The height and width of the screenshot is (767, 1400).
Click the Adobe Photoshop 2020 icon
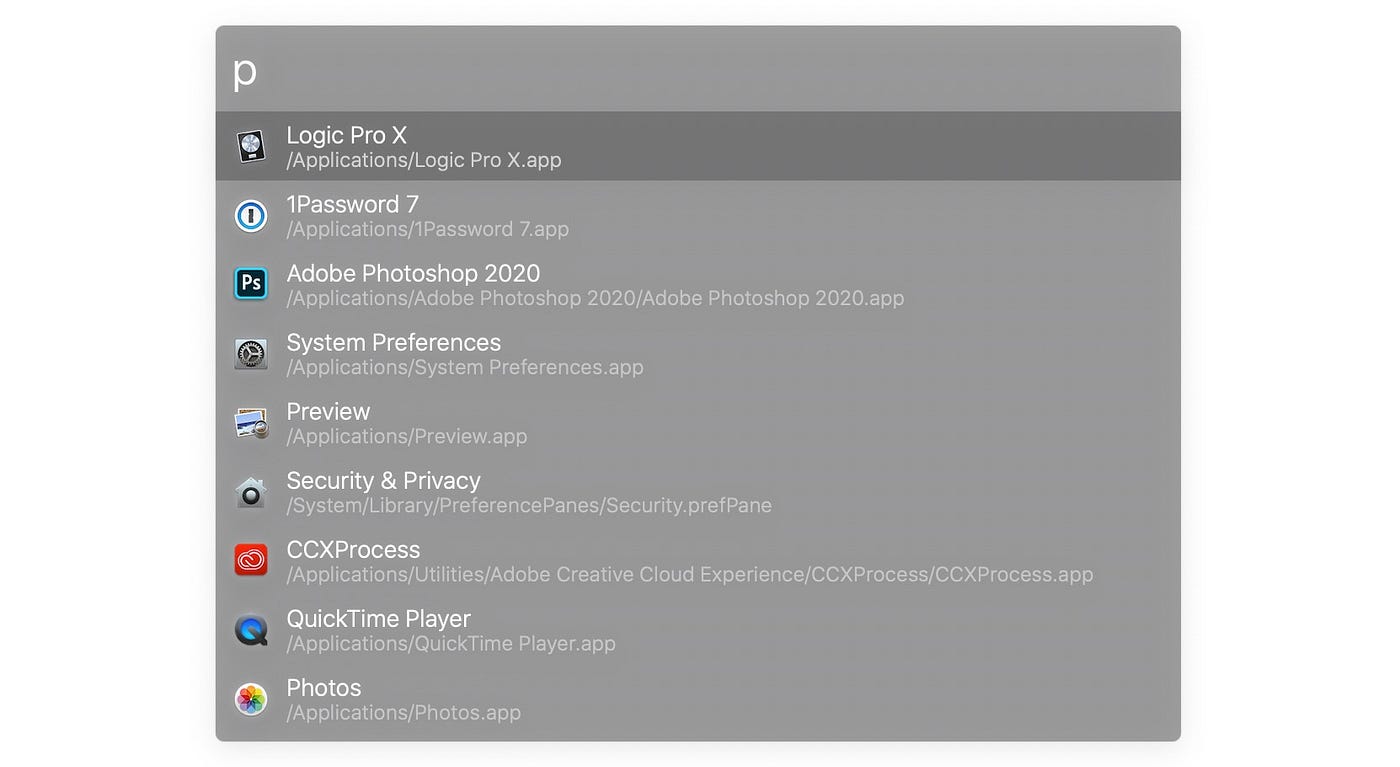click(x=251, y=284)
